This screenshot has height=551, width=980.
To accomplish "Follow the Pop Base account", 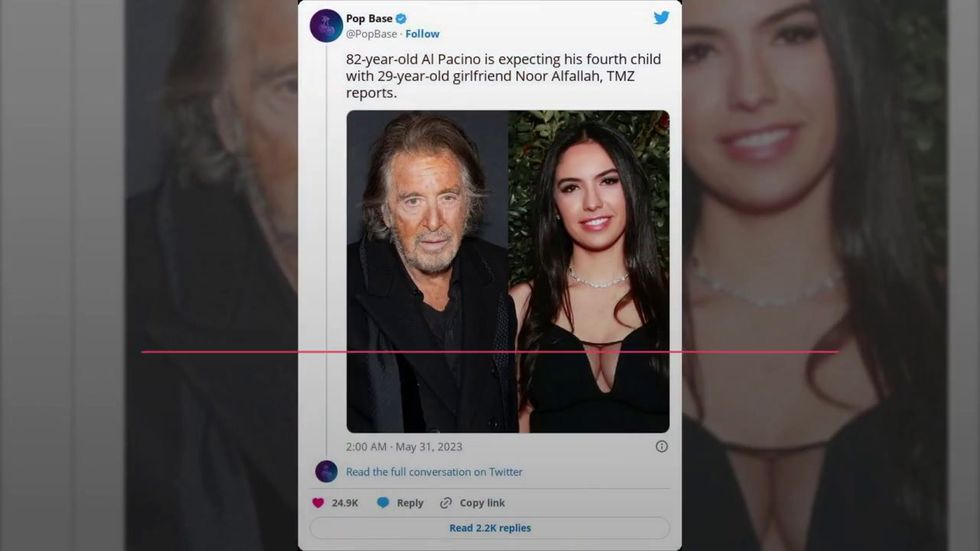I will tap(422, 34).
